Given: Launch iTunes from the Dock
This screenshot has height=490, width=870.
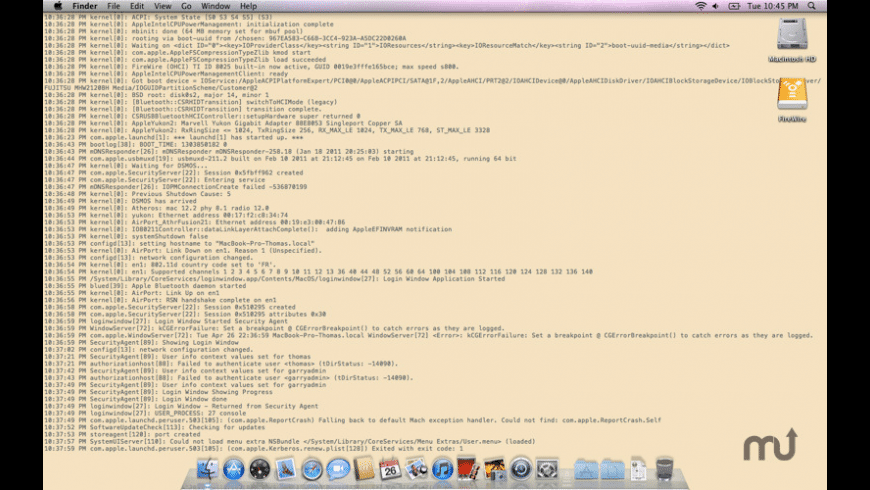Looking at the screenshot, I should pyautogui.click(x=442, y=469).
